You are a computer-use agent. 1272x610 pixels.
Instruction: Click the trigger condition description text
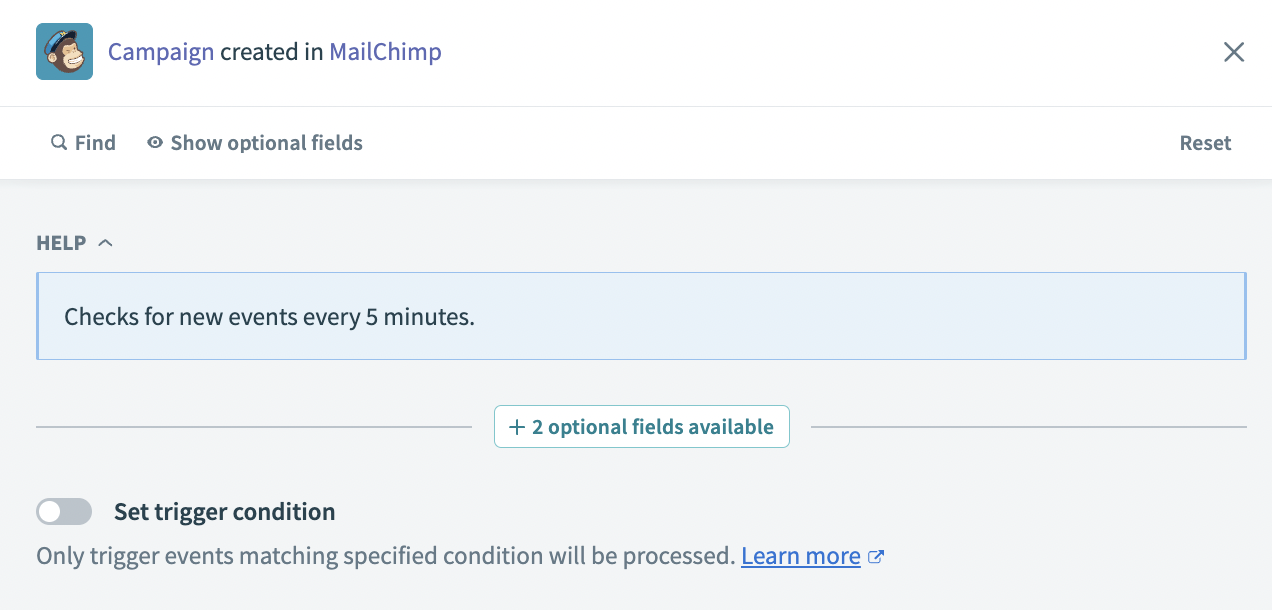385,556
